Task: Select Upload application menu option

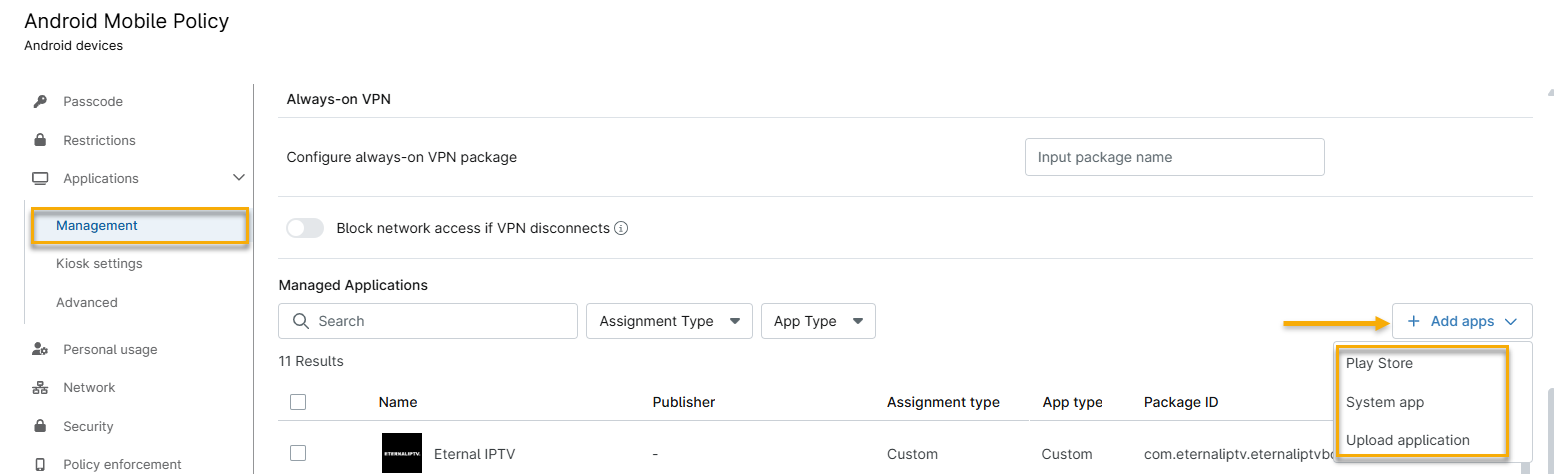Action: pyautogui.click(x=1407, y=441)
